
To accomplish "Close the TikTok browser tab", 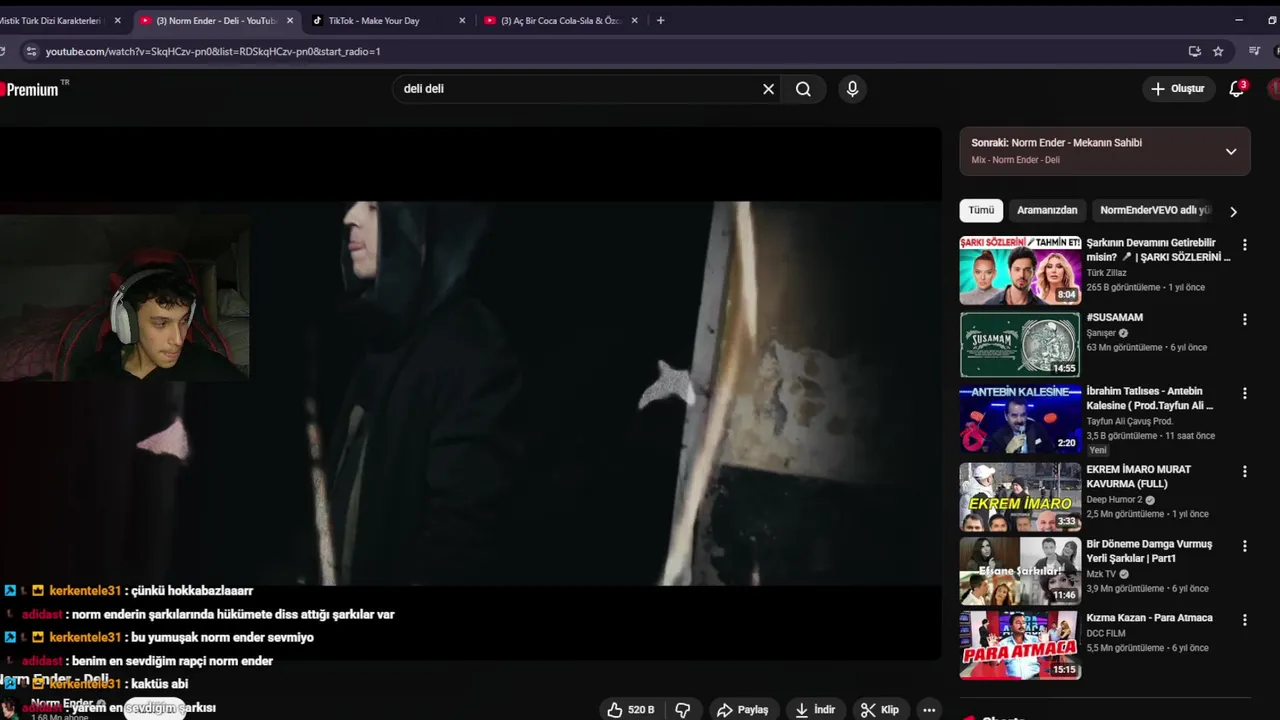I will click(462, 20).
